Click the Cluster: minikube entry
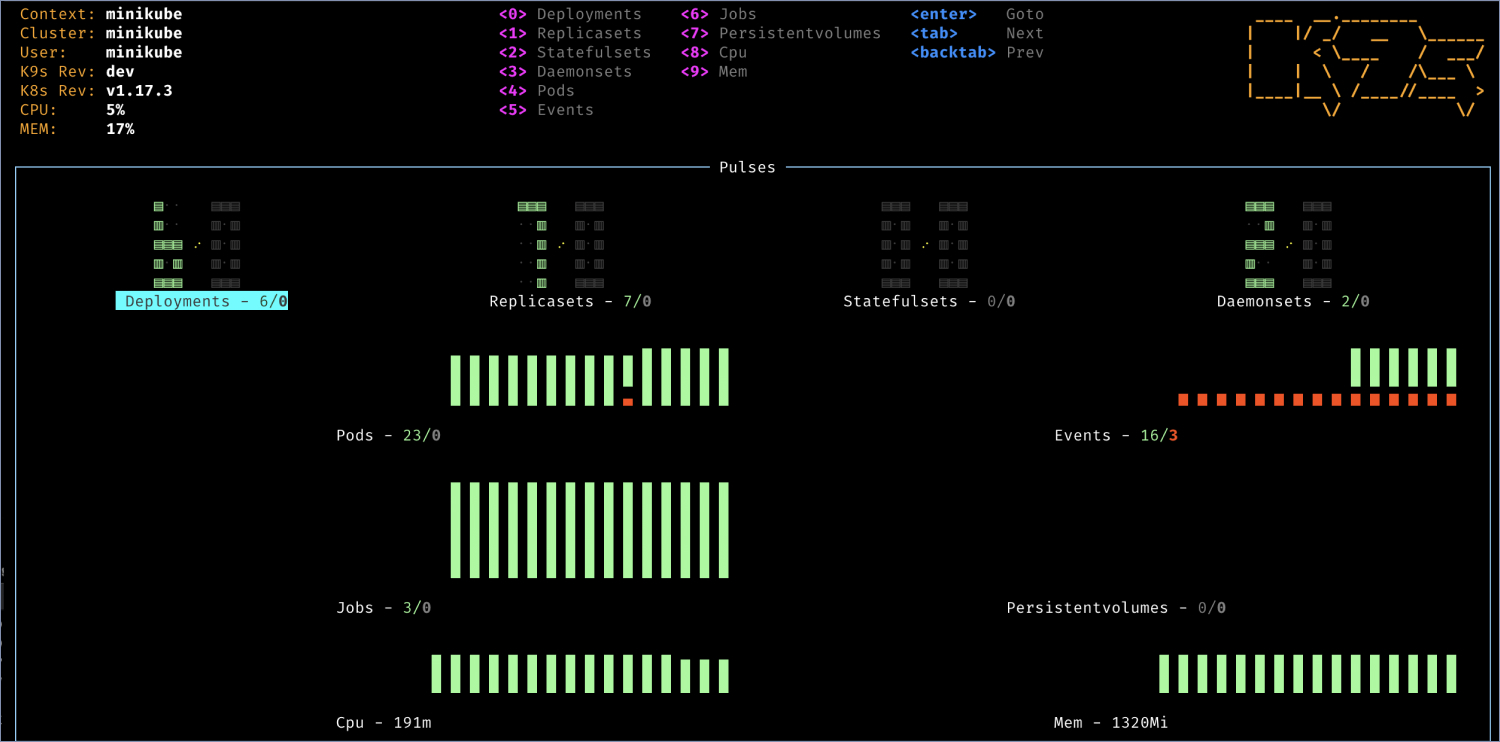Viewport: 1500px width, 742px height. click(x=101, y=33)
